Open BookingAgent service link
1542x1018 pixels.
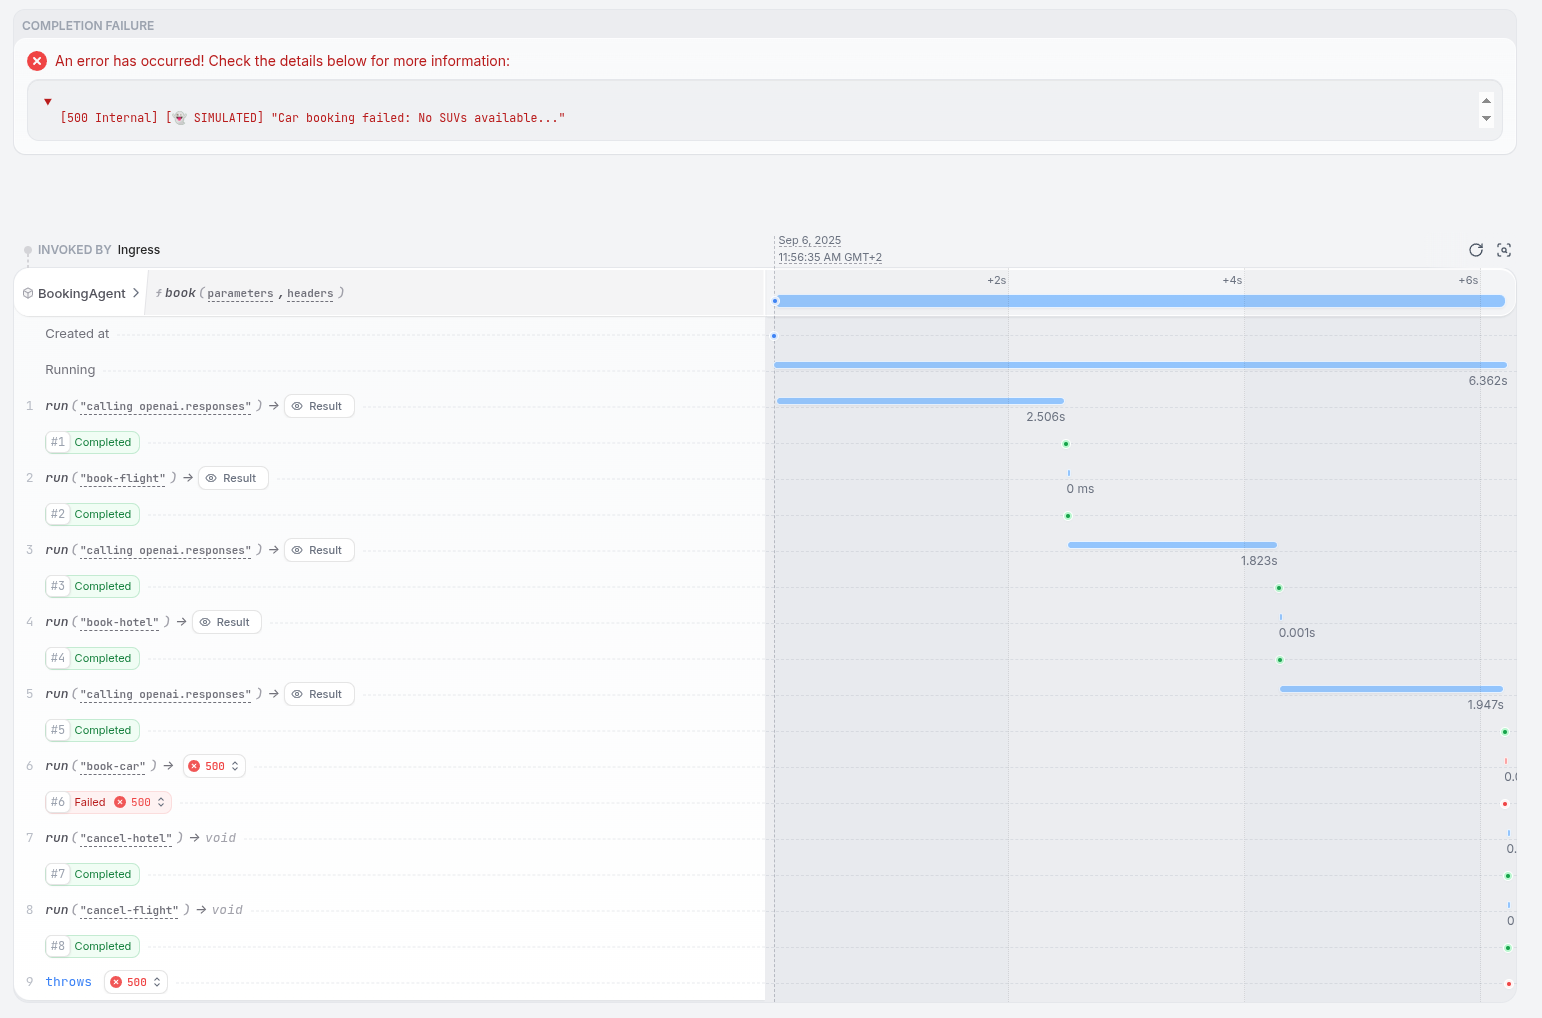pos(81,293)
